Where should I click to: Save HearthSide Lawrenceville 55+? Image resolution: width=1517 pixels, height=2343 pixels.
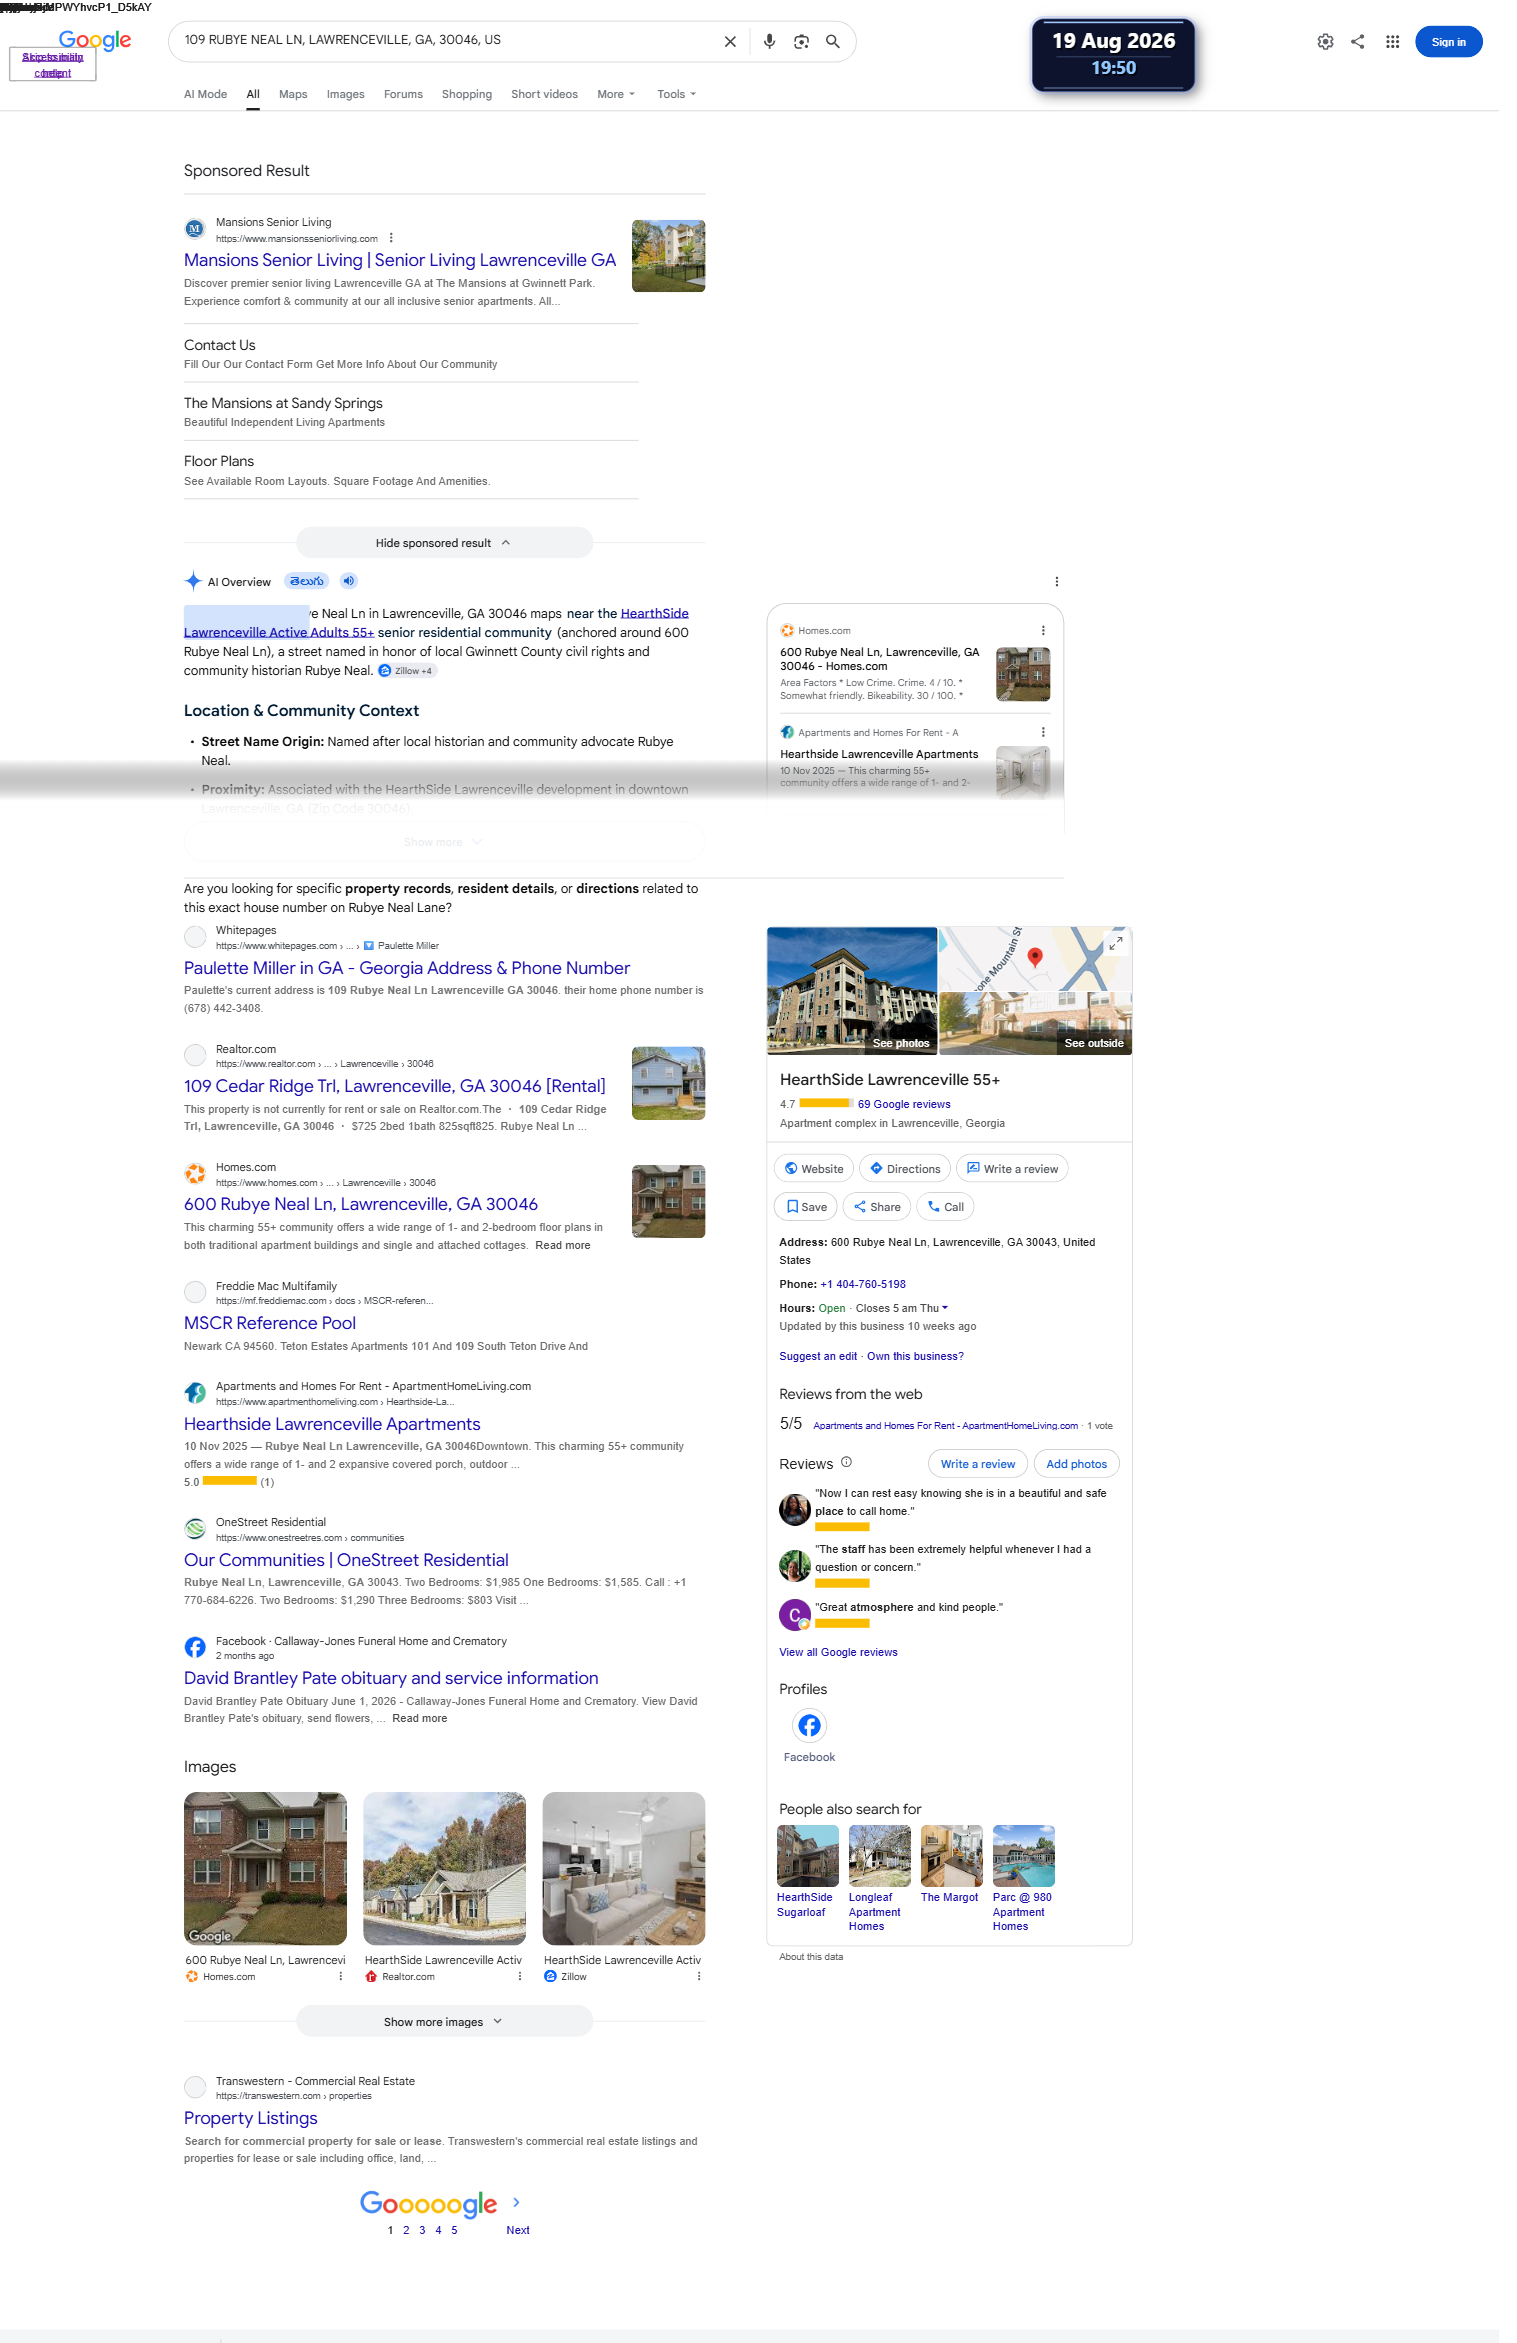coord(806,1207)
